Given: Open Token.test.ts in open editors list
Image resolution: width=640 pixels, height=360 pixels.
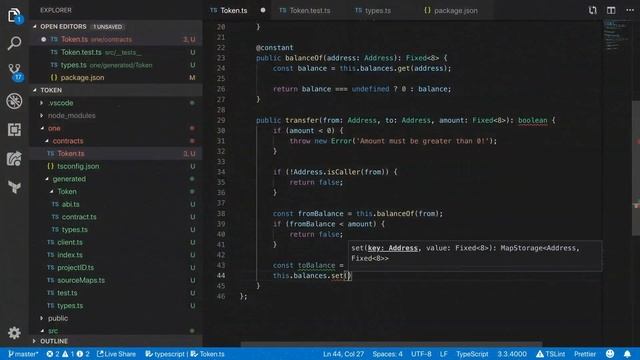Looking at the screenshot, I should click(116, 52).
